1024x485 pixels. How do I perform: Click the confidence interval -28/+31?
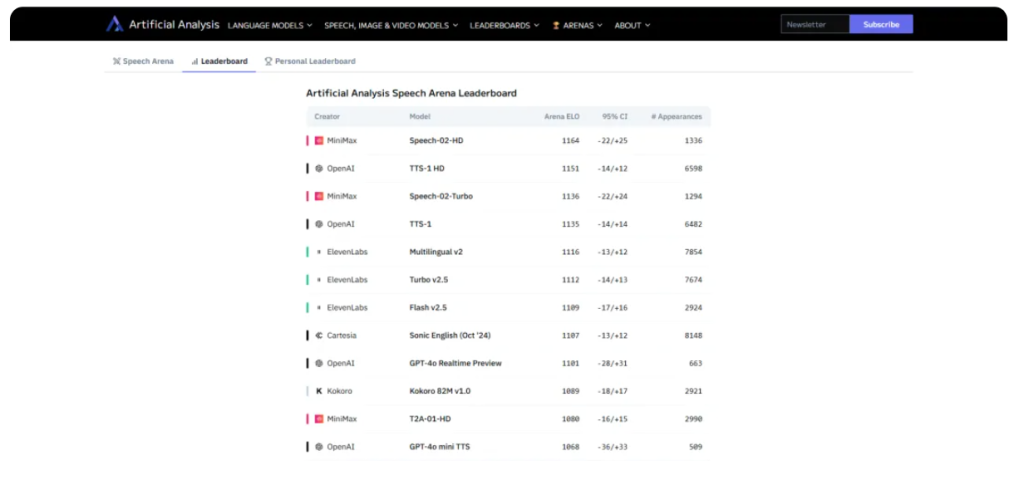pyautogui.click(x=613, y=363)
